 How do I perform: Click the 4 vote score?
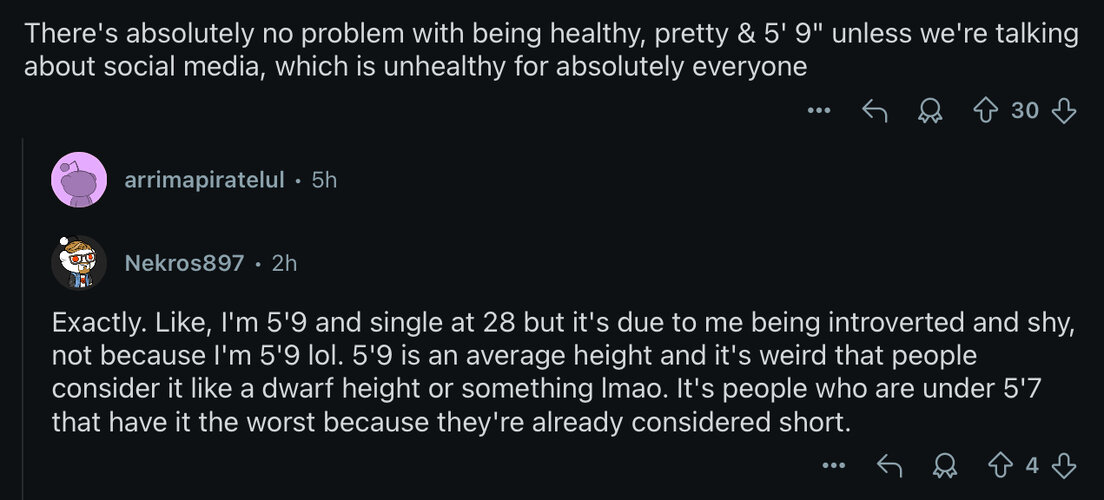point(1031,465)
